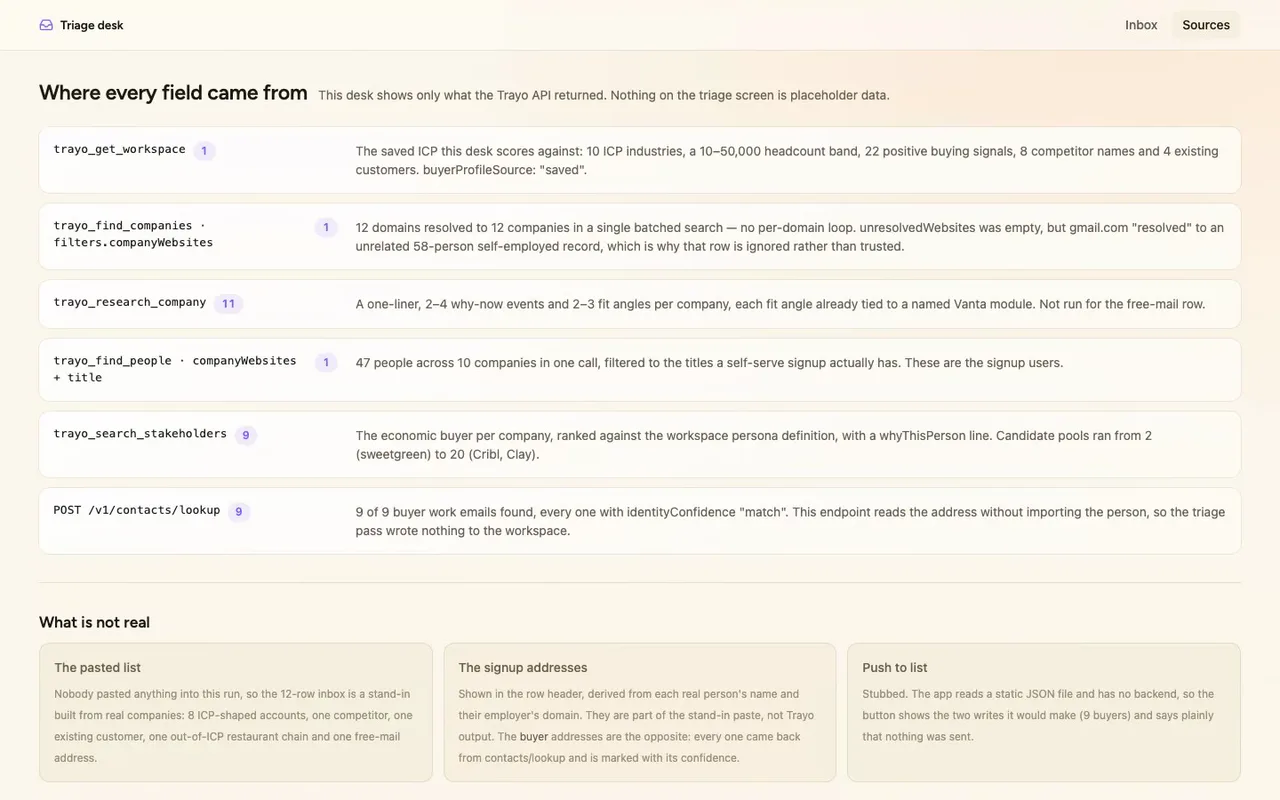The image size is (1280, 800).
Task: Click the 'Push to list' card title
Action: pos(895,667)
